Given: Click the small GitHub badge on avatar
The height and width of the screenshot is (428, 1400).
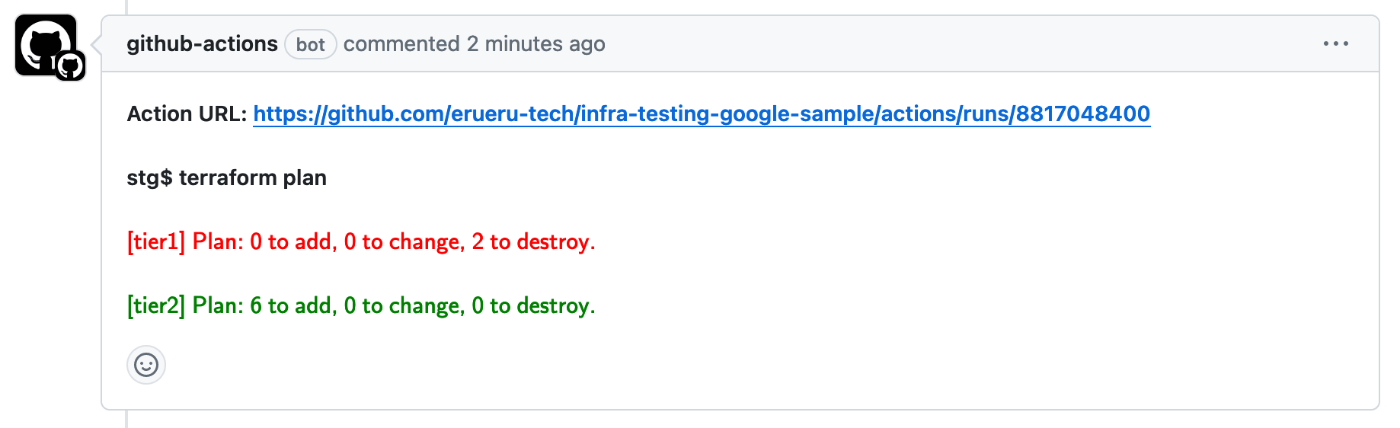Looking at the screenshot, I should pos(69,67).
